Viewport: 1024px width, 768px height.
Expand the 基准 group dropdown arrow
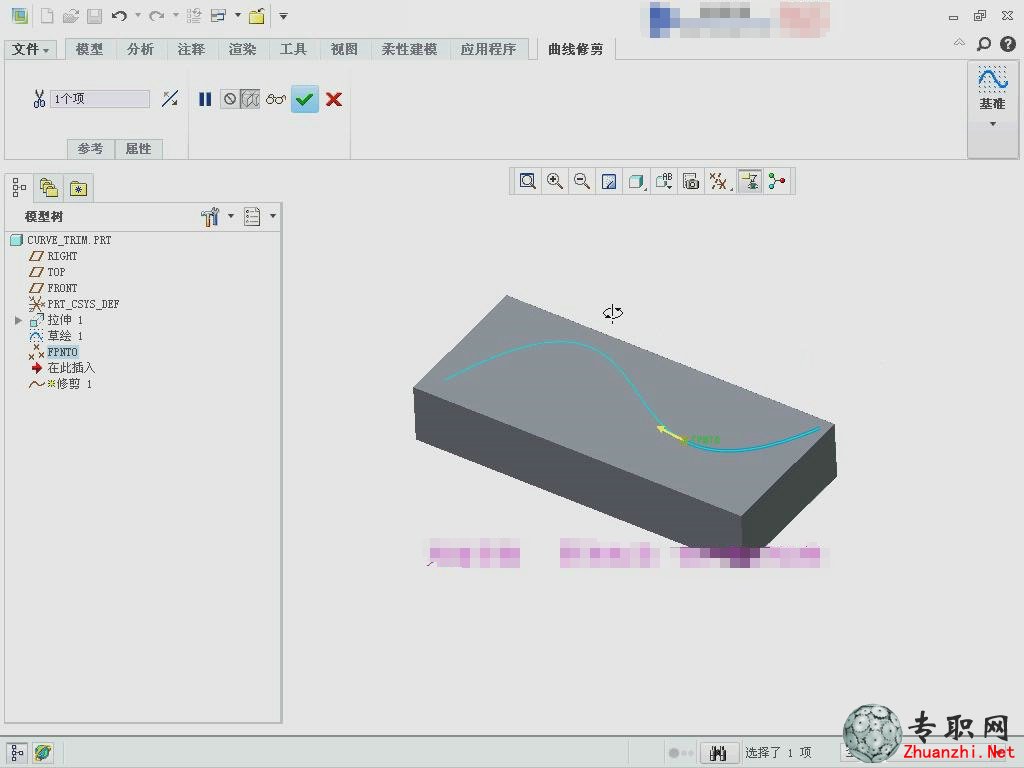993,124
